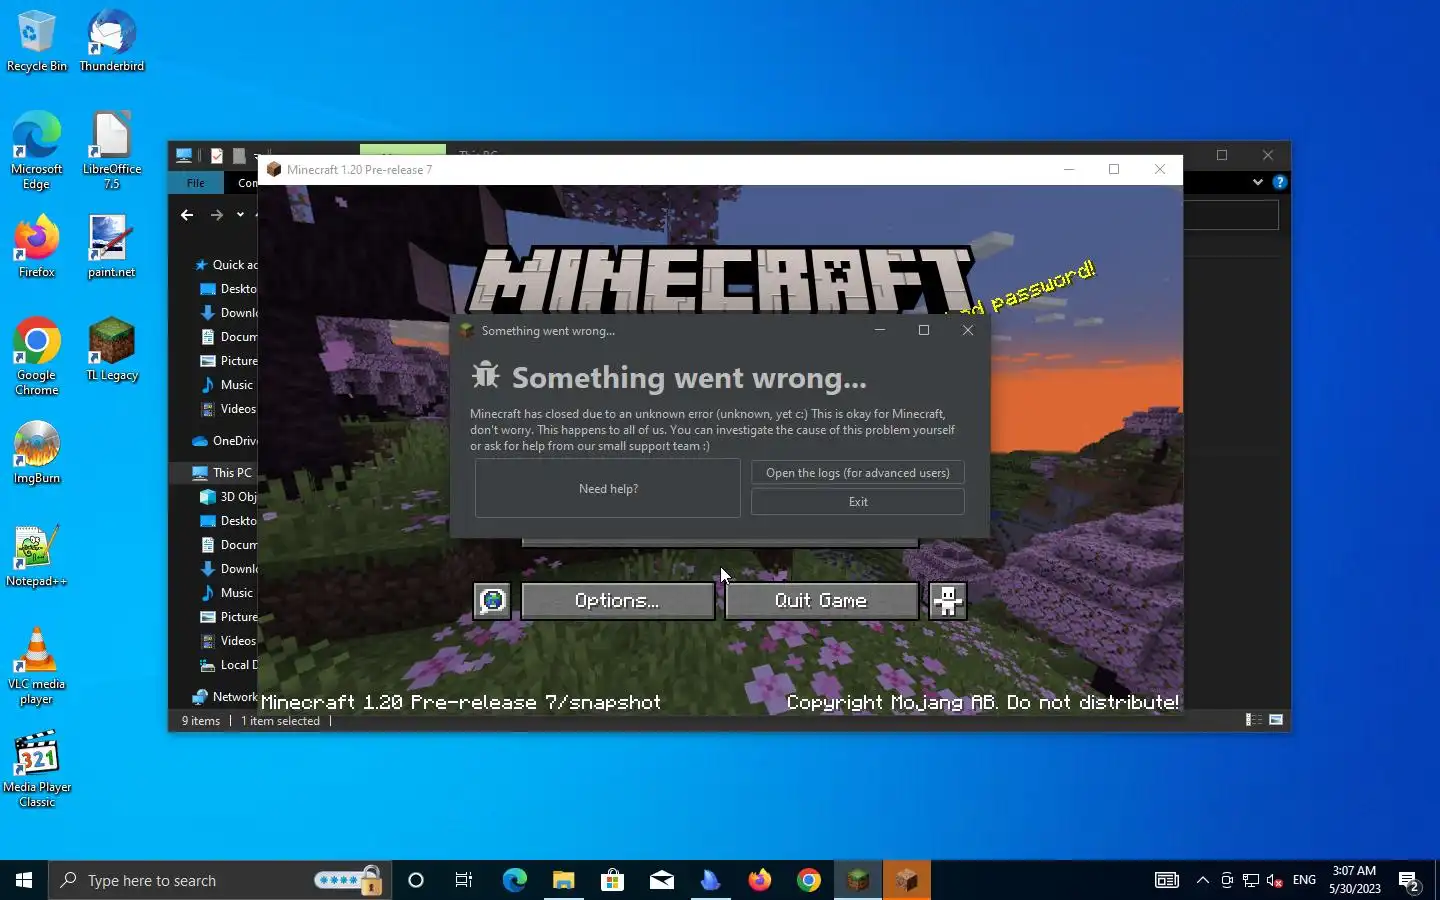
Task: Open Minecraft accessibility settings icon button
Action: click(947, 601)
